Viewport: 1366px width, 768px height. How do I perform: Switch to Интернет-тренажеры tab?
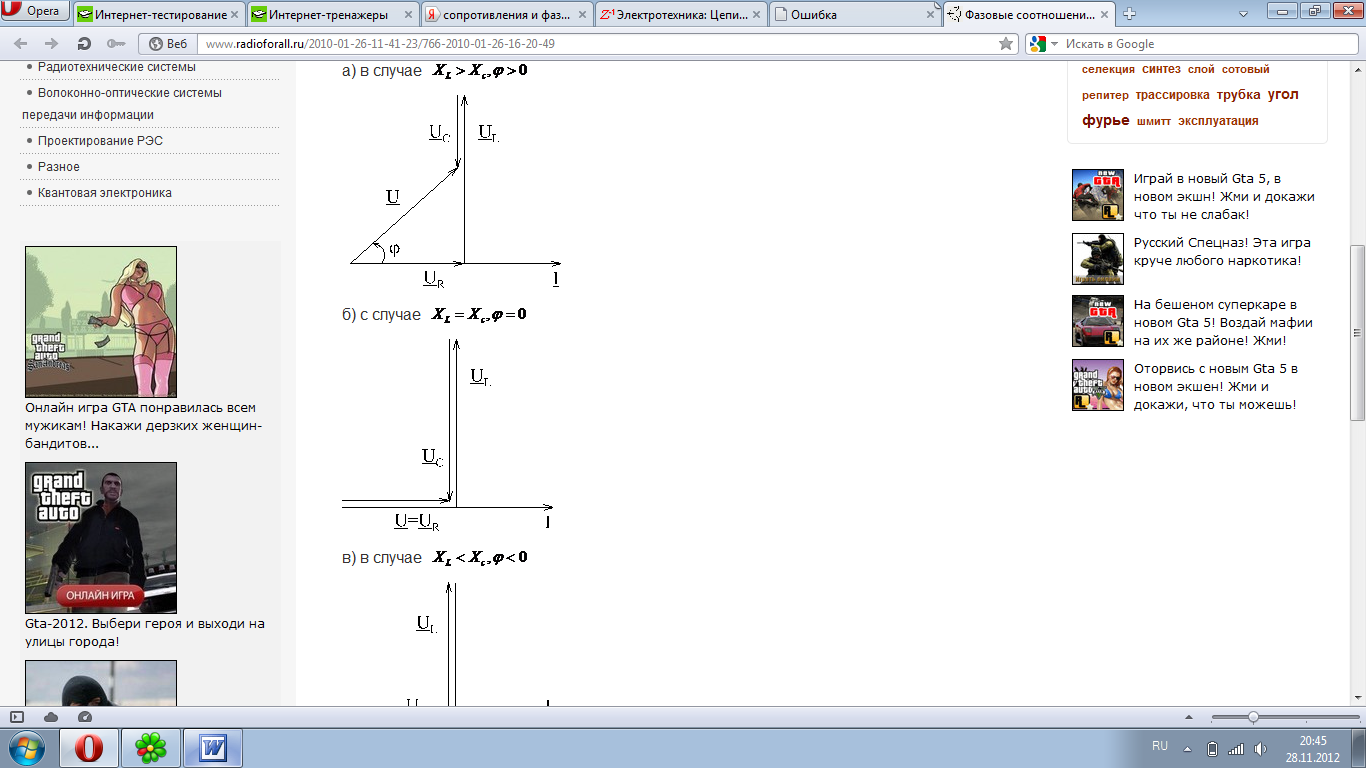pos(332,15)
